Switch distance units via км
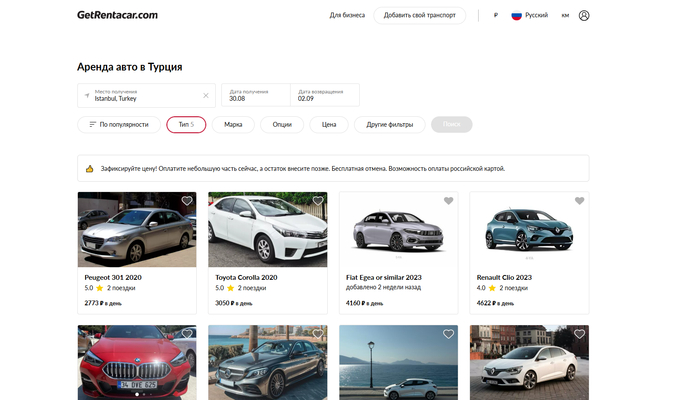 [565, 15]
